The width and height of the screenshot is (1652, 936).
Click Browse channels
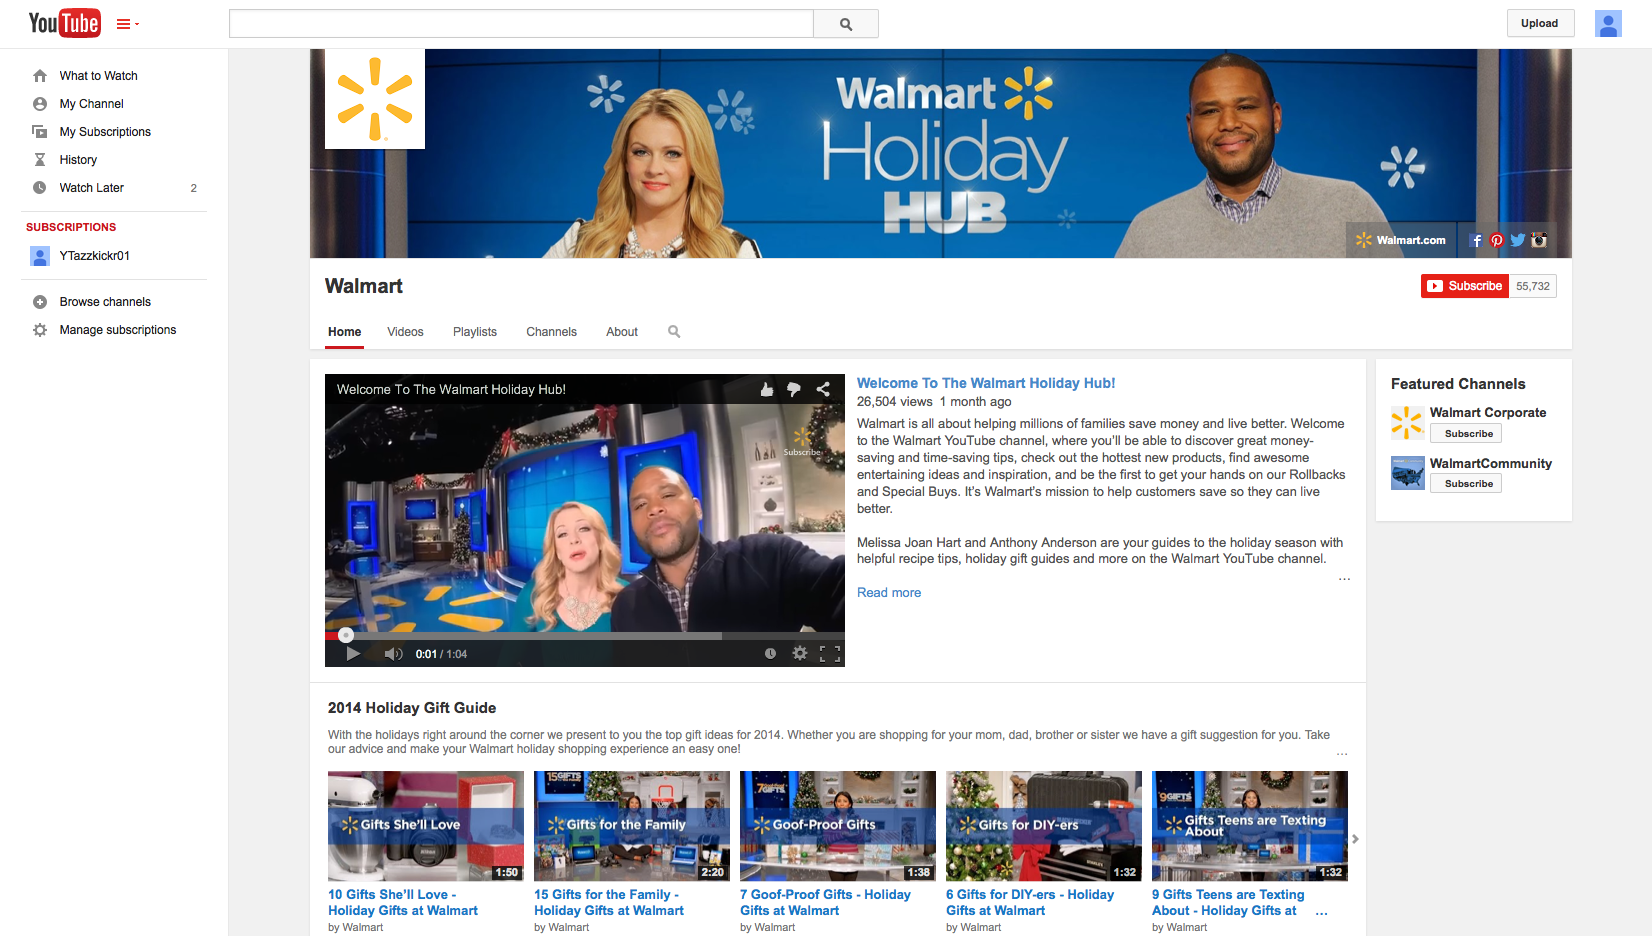[105, 302]
